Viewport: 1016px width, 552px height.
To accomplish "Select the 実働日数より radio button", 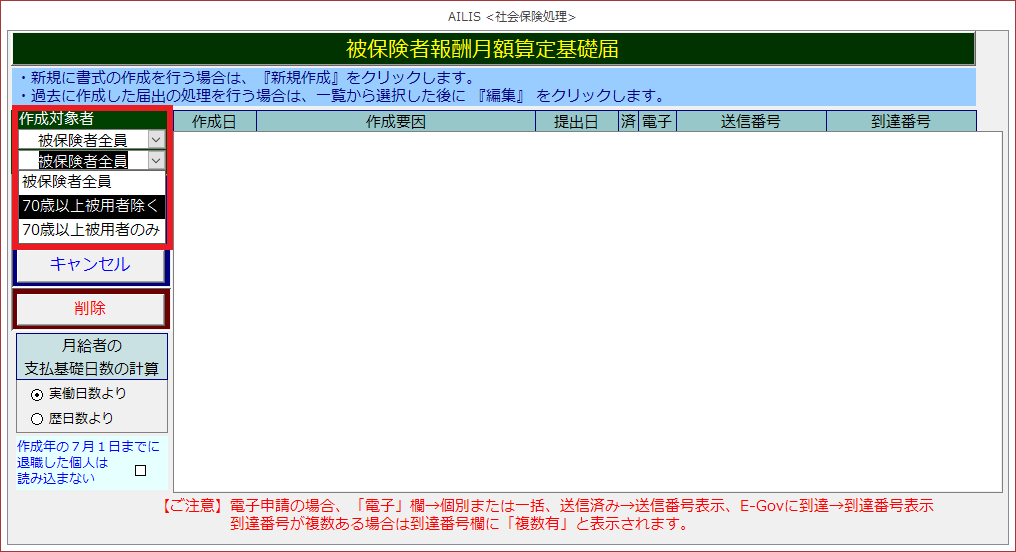I will [x=37, y=394].
